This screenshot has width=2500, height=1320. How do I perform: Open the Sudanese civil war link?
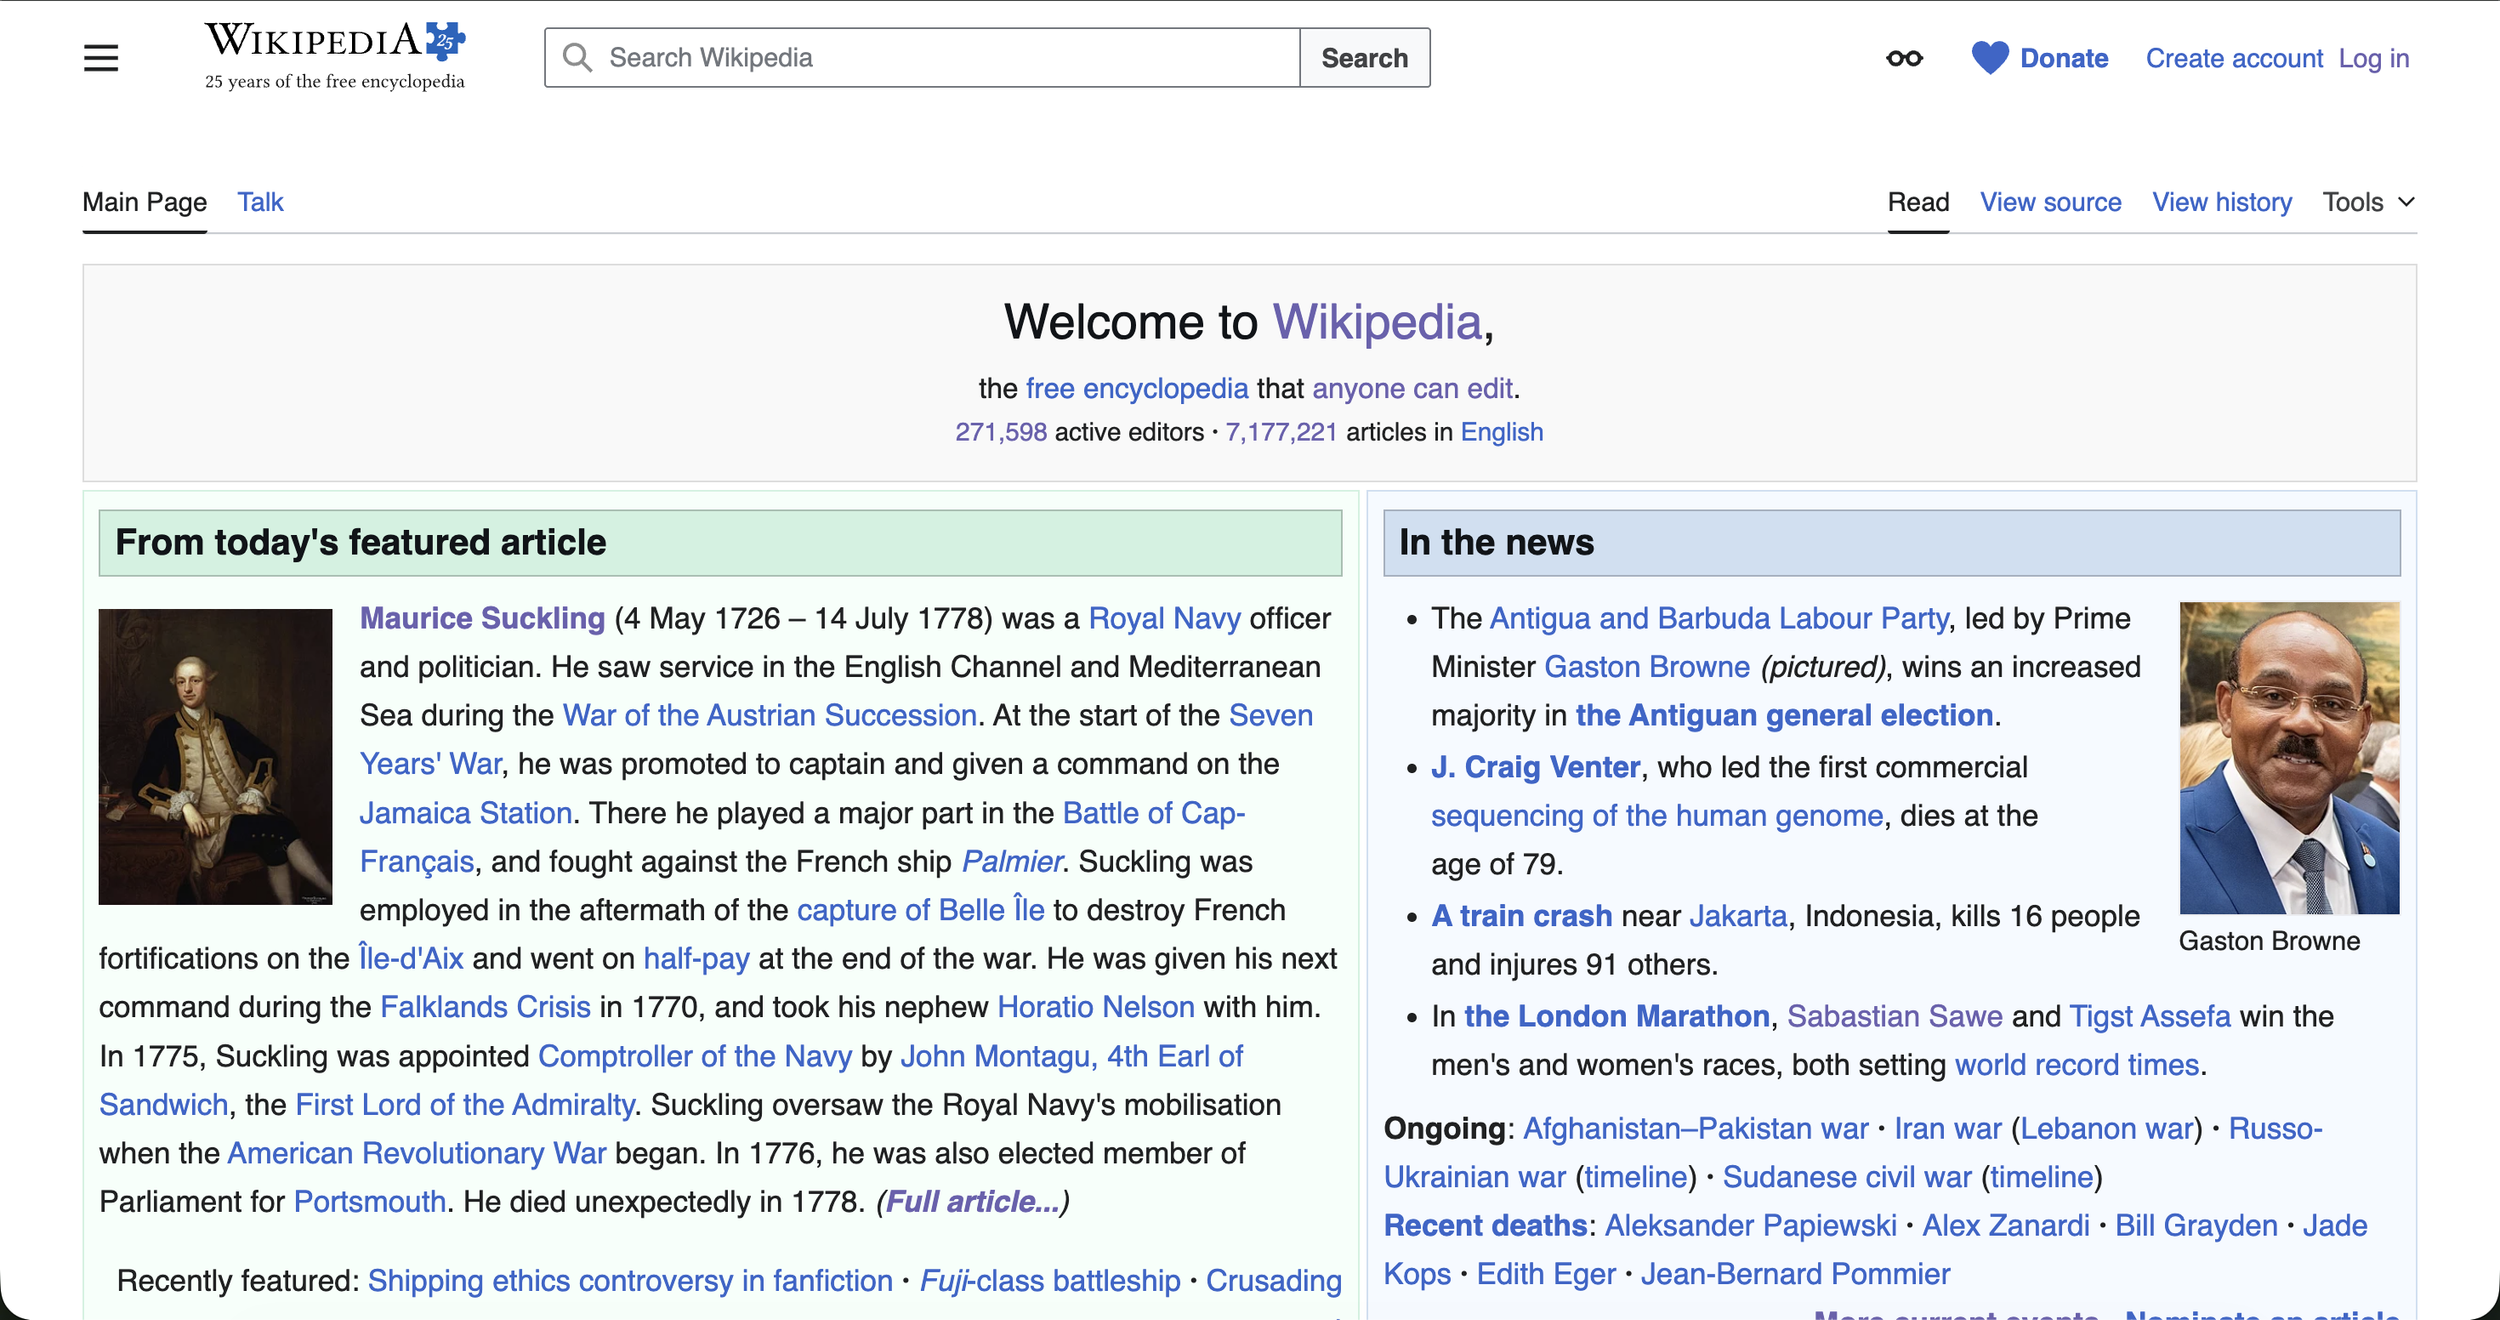point(1846,1177)
